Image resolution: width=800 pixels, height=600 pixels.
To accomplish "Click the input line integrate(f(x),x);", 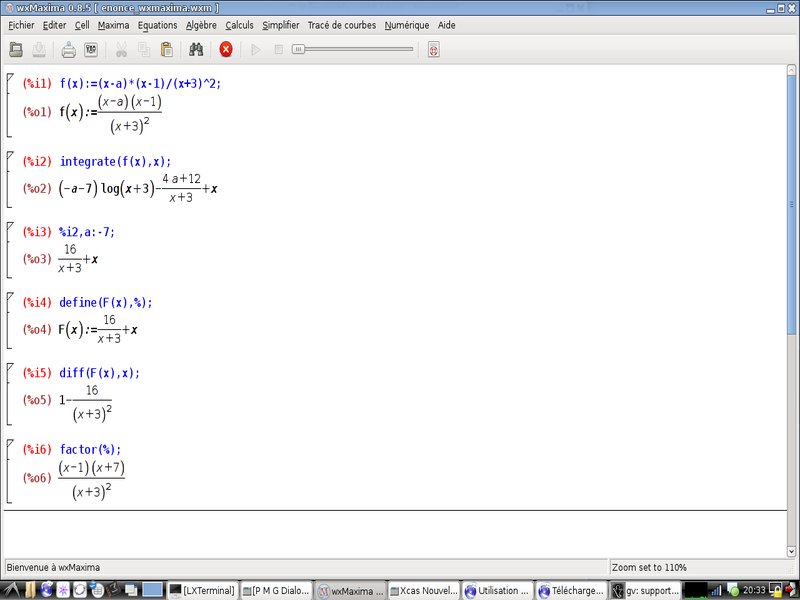I will click(115, 161).
